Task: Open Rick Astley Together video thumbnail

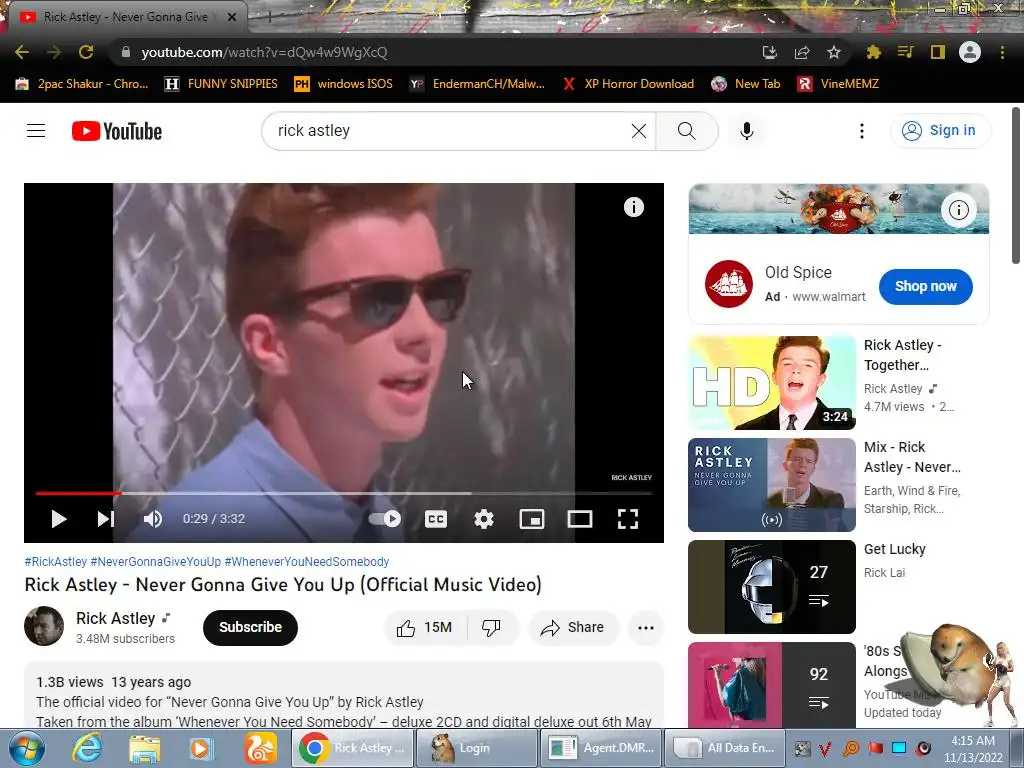Action: (x=771, y=383)
